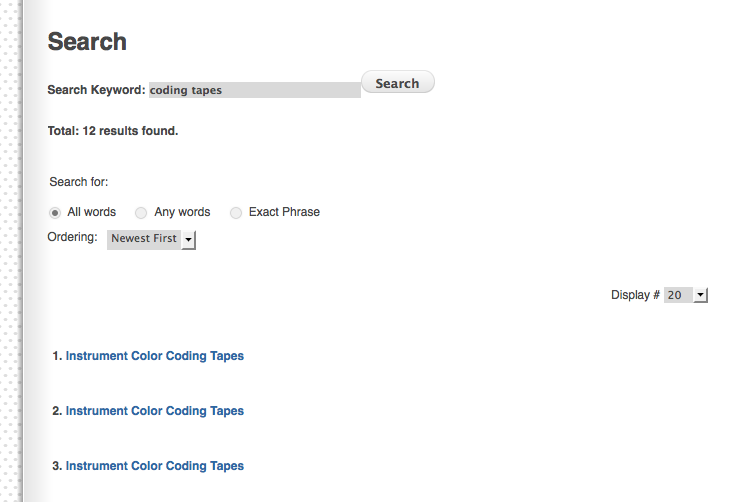Click the large Search page heading
This screenshot has width=745, height=502.
(87, 42)
